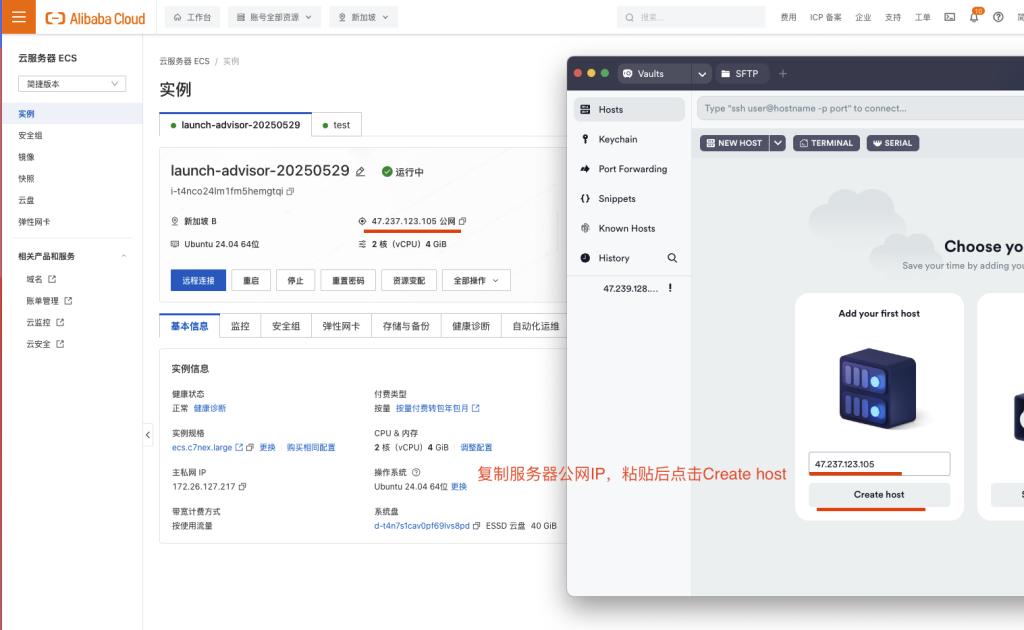Image resolution: width=1024 pixels, height=630 pixels.
Task: Switch to the 弹性网卡 detail tab
Action: point(341,326)
